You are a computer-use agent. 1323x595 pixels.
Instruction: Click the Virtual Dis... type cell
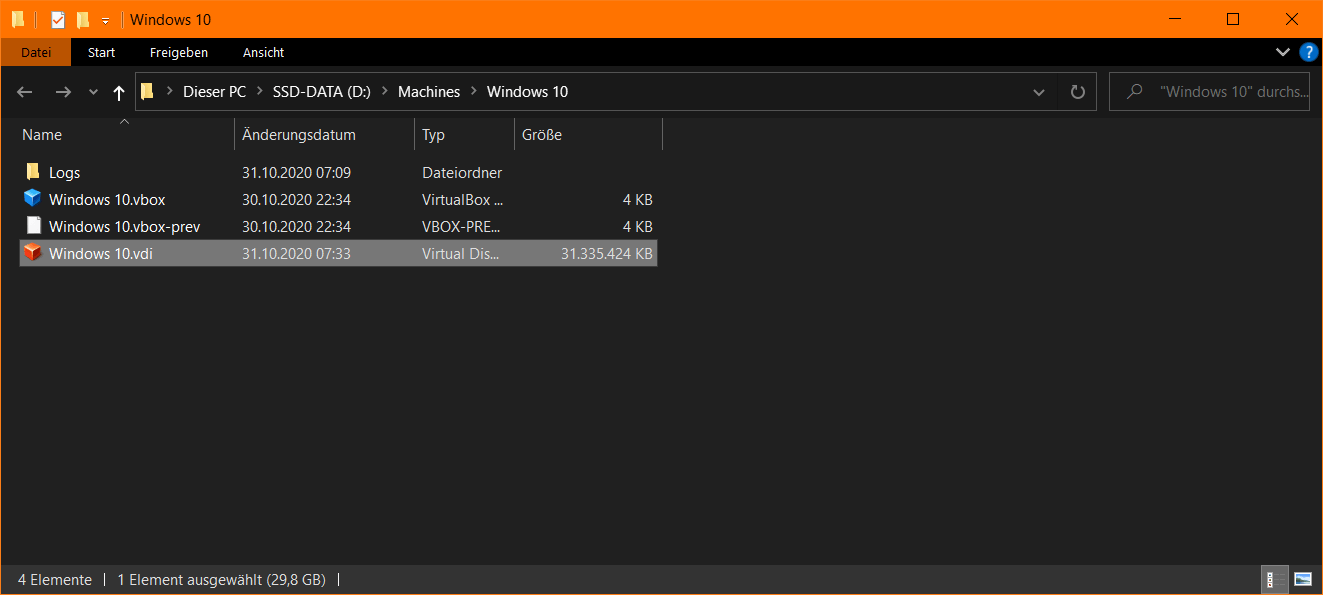460,254
